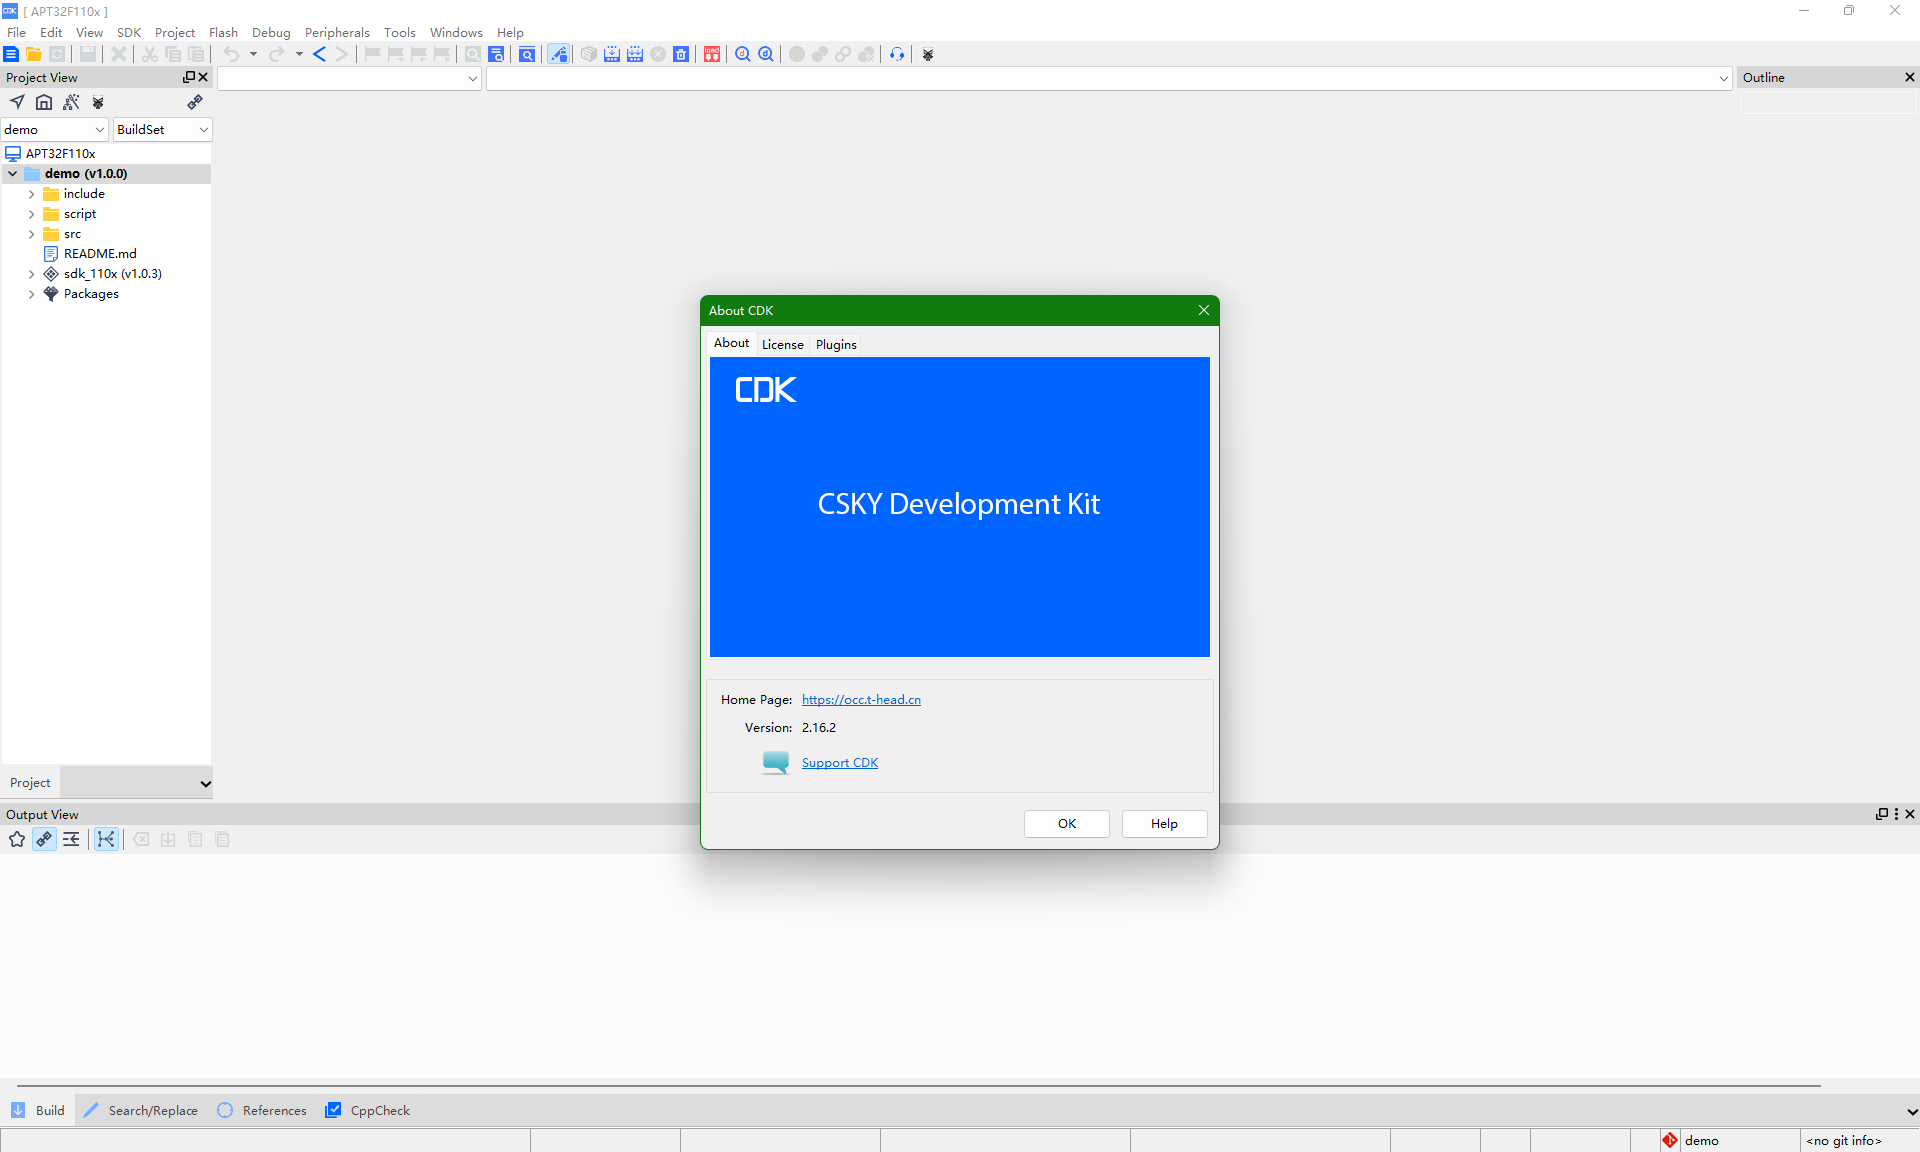Click the Save file toolbar icon
Screen dimensions: 1920x1152
[x=88, y=54]
